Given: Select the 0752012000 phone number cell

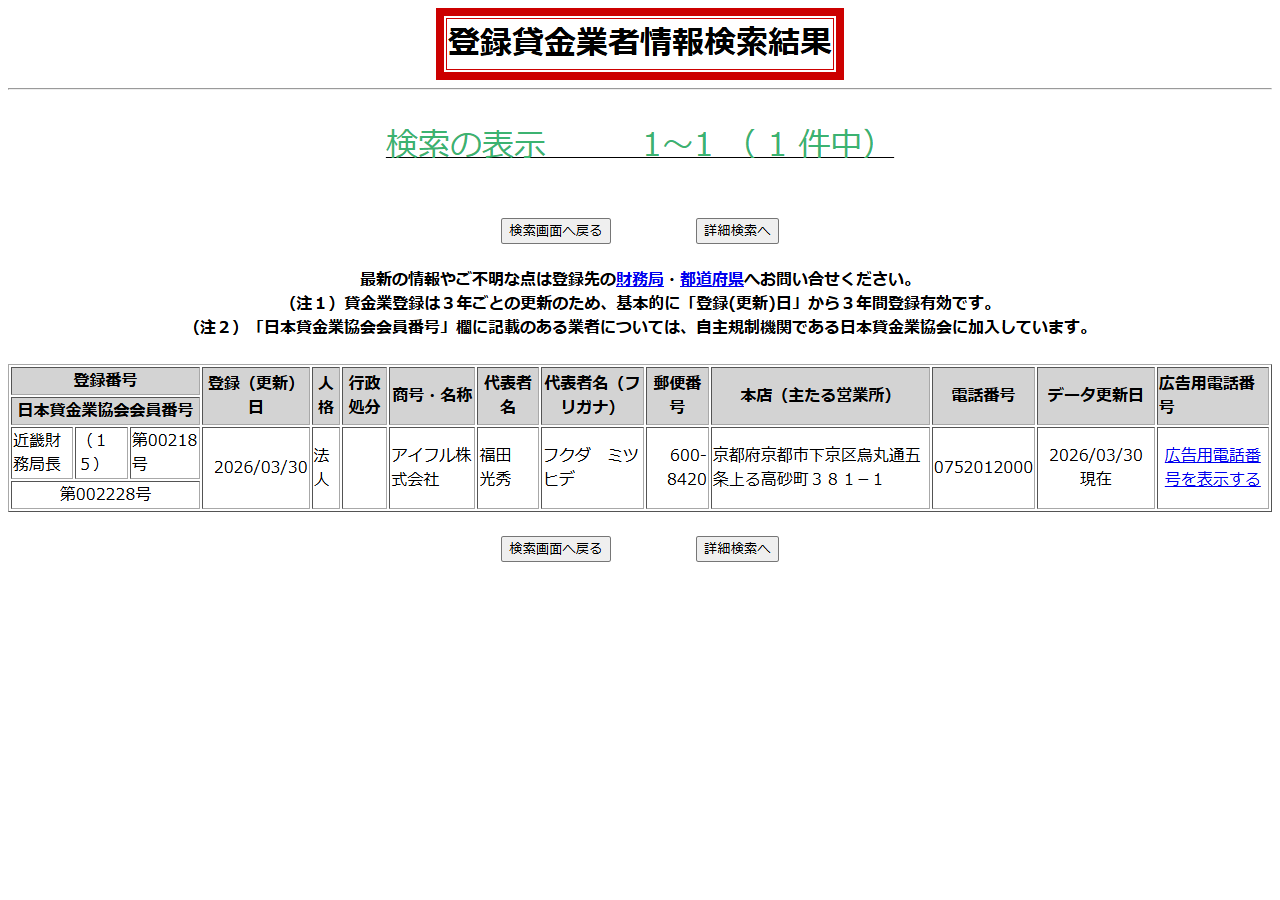Looking at the screenshot, I should [x=983, y=468].
